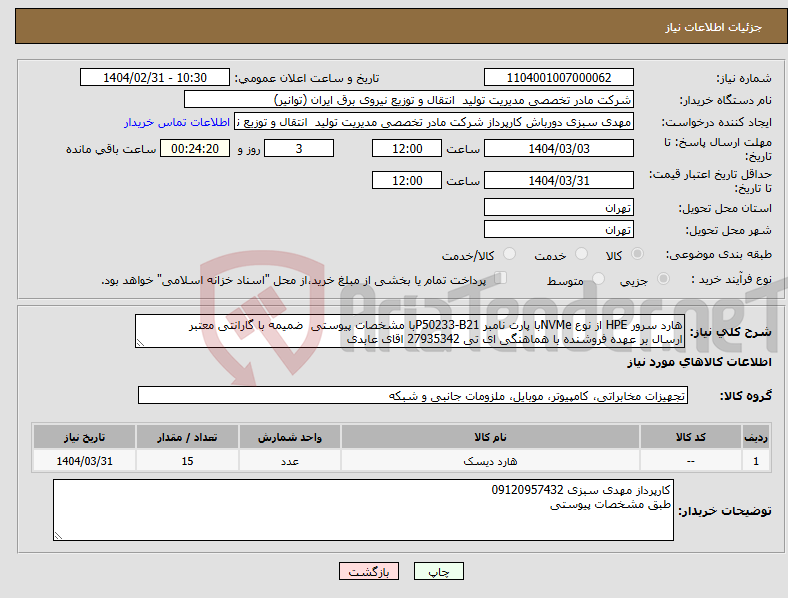Click the ساعت باقی مانده label
This screenshot has width=788, height=598.
(111, 149)
